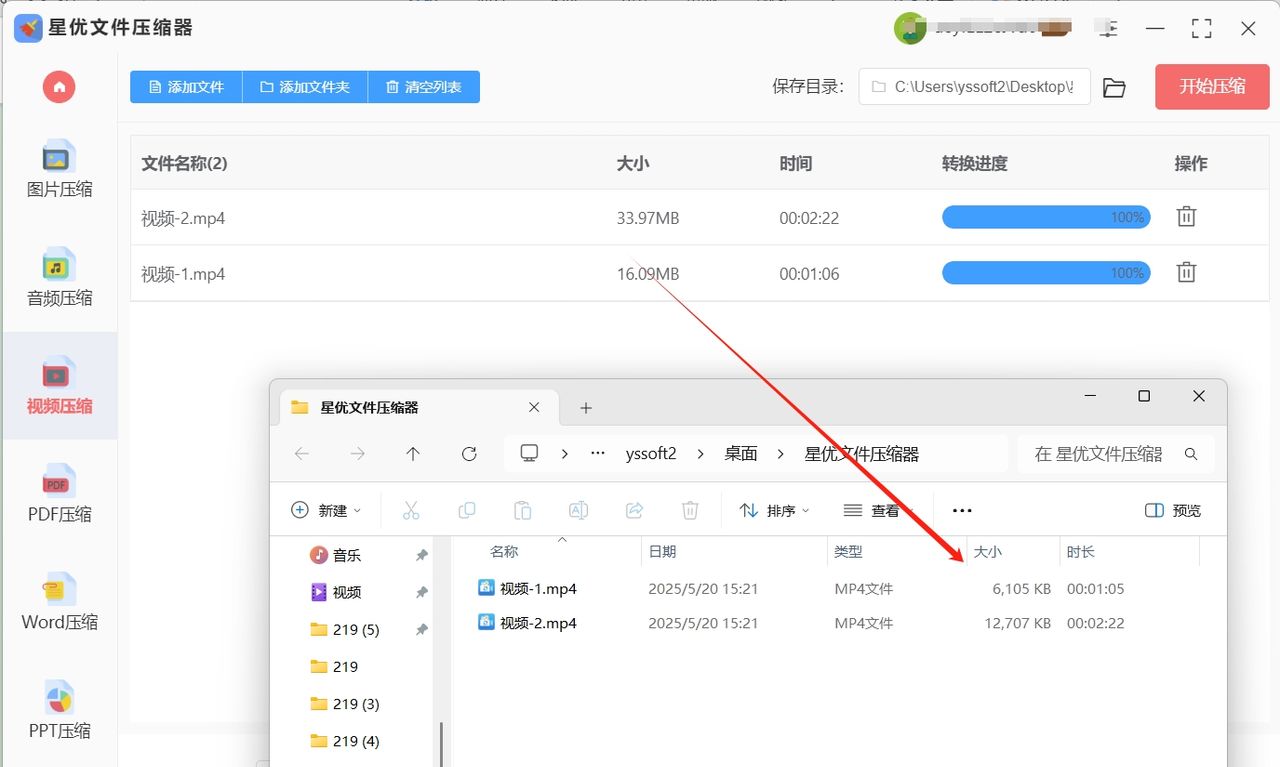Screen dimensions: 1280x767
Task: Open the 图片压缩 image compression tool
Action: (59, 169)
